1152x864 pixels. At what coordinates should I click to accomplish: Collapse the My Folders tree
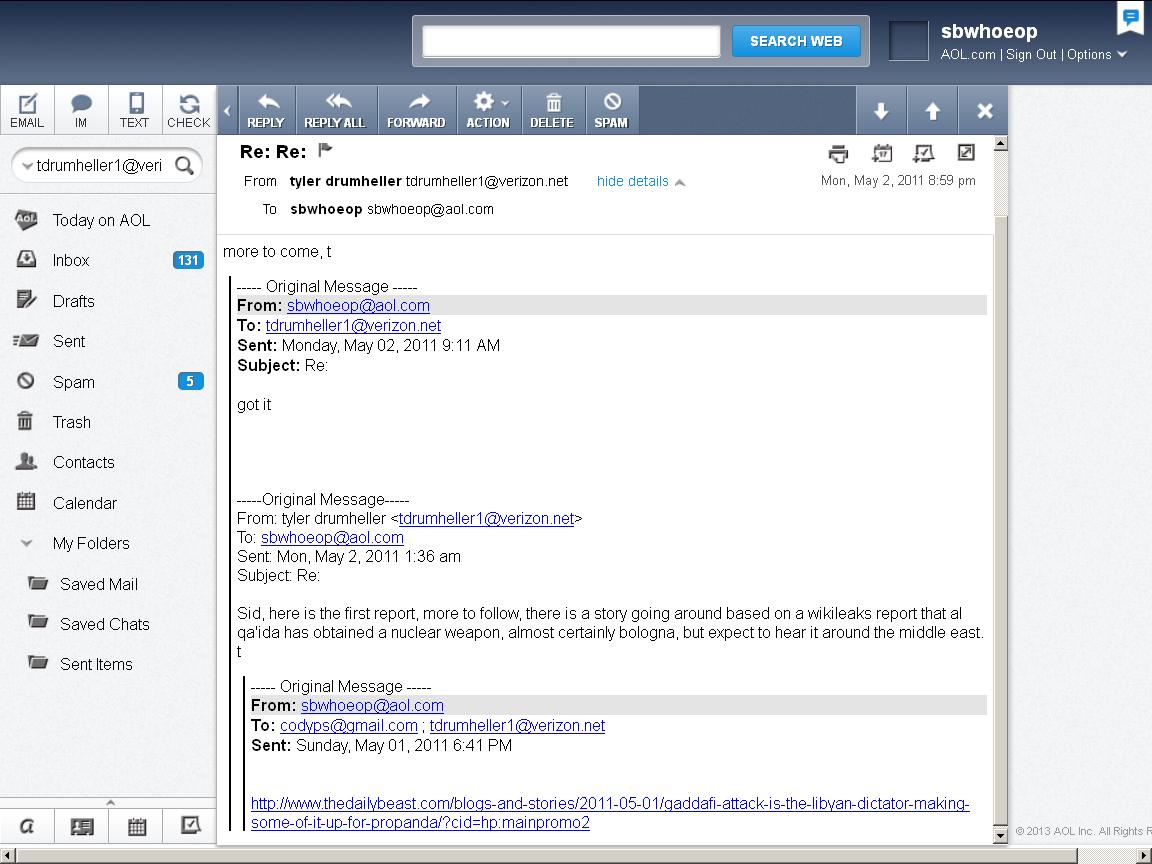27,544
